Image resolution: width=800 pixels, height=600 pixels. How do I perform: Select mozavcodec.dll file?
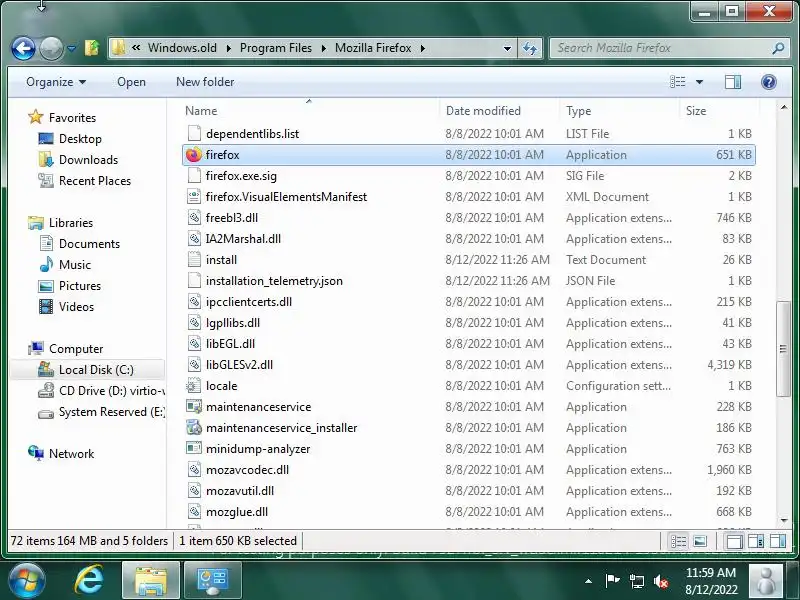point(247,470)
